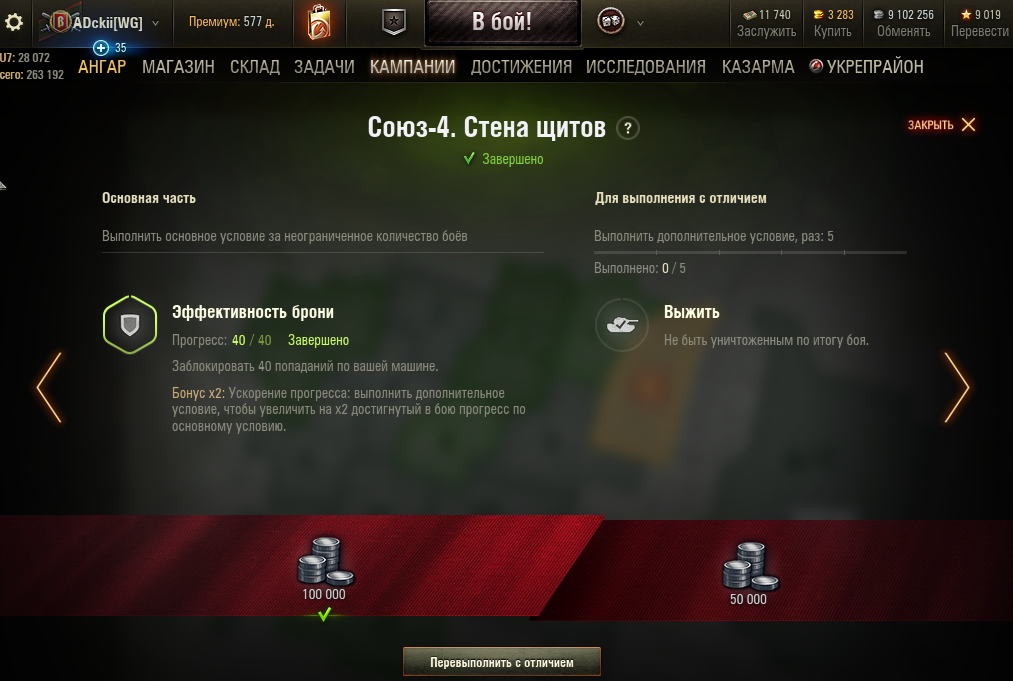Open the premium shop bag icon
The image size is (1013, 681).
[x=319, y=23]
